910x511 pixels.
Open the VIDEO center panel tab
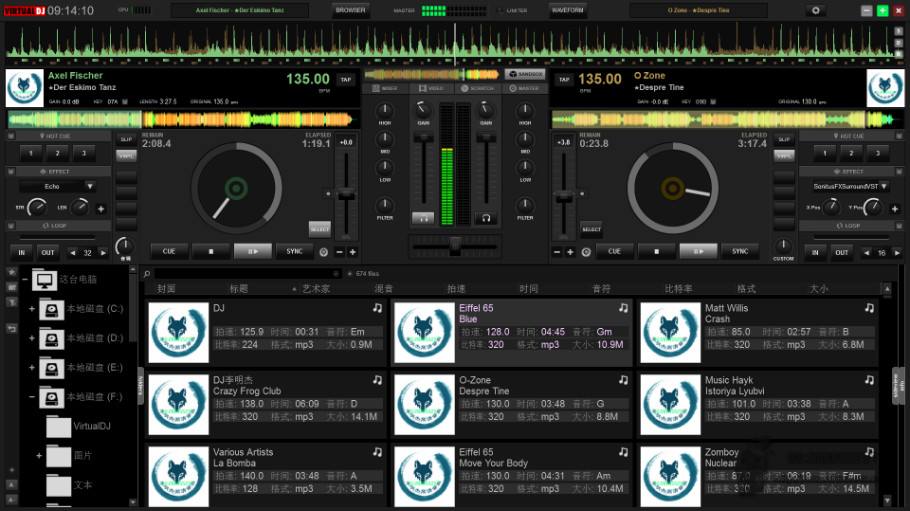(x=431, y=88)
